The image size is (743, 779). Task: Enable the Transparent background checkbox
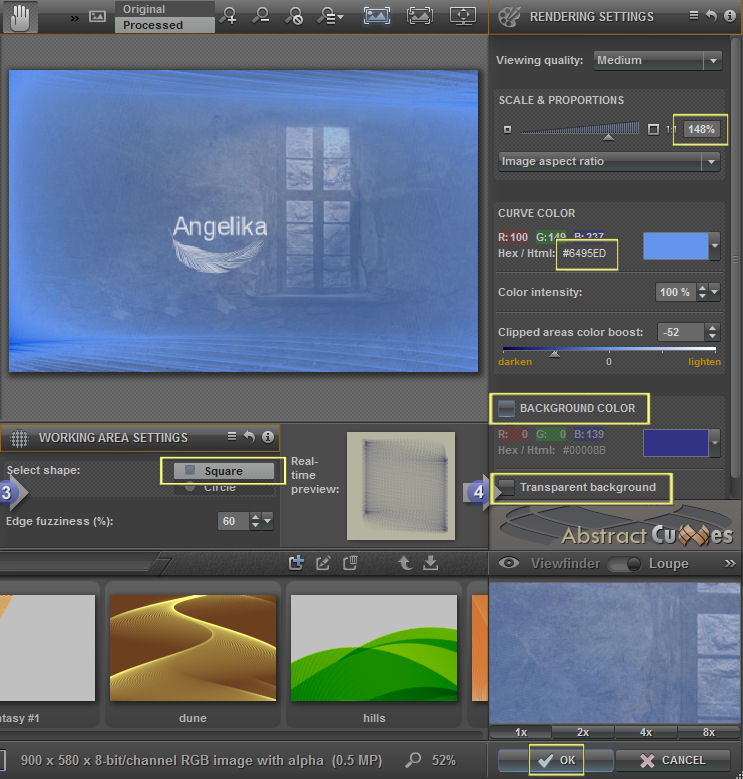coord(508,487)
